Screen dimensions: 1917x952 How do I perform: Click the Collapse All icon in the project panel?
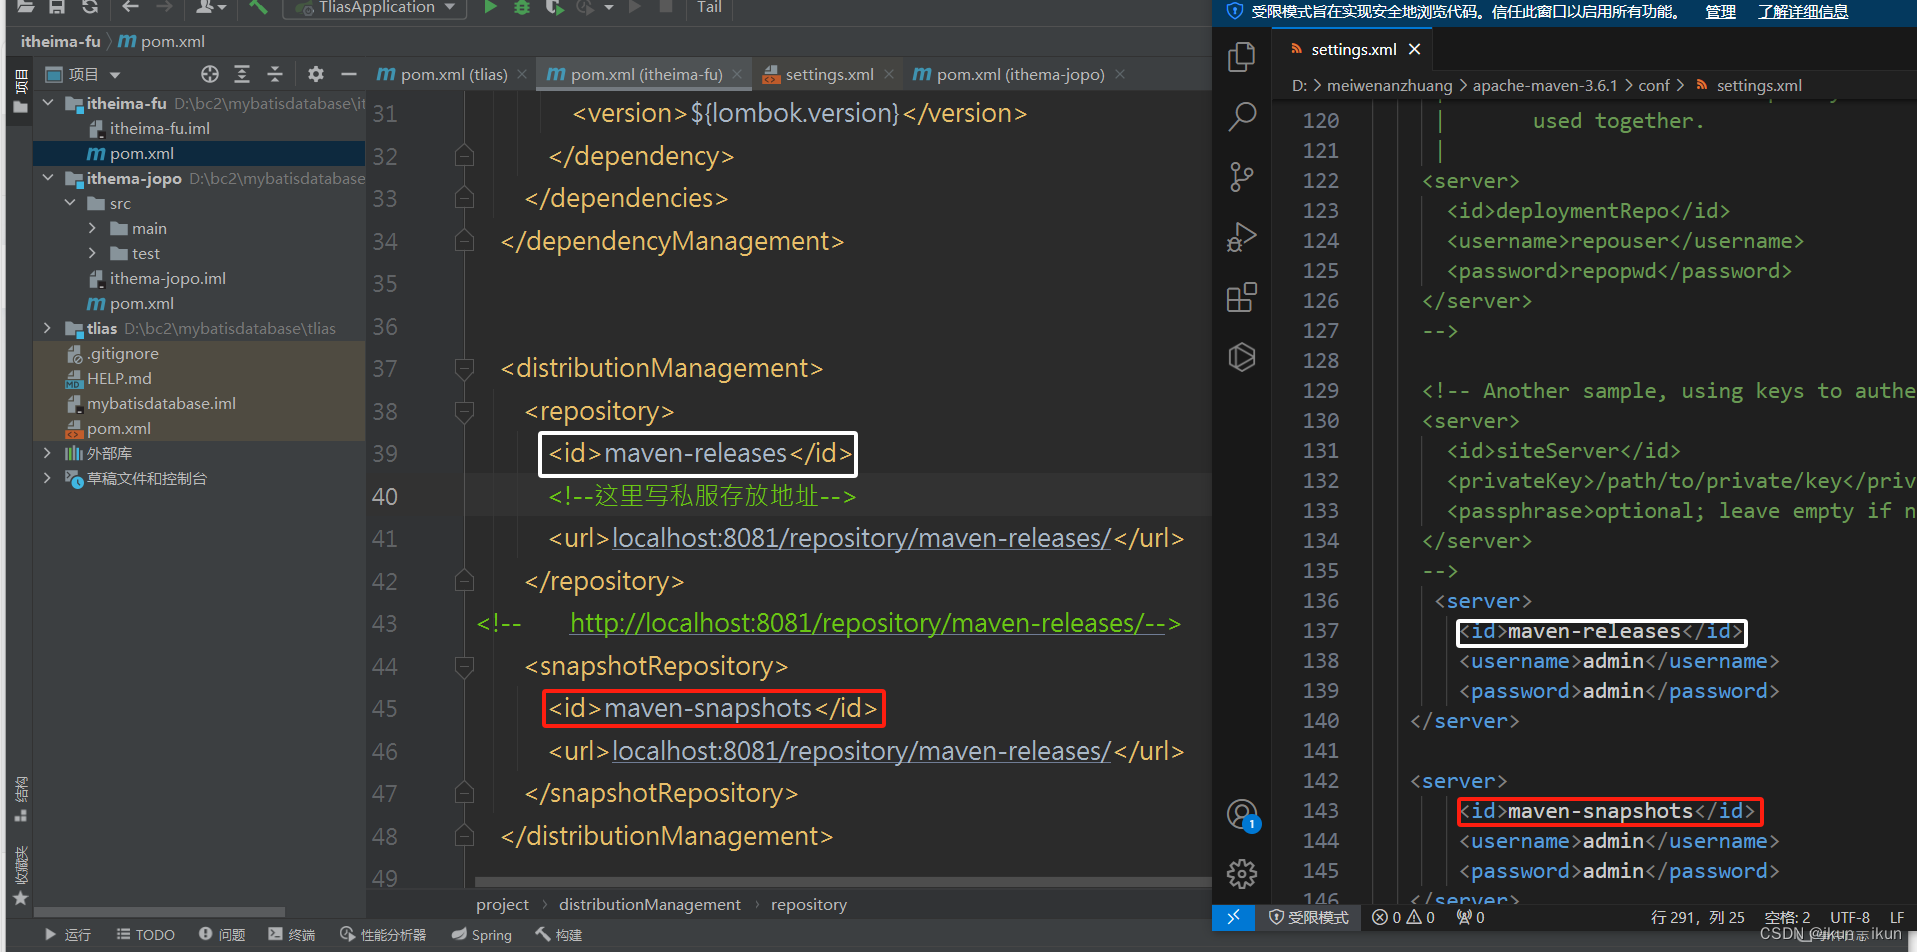click(275, 74)
